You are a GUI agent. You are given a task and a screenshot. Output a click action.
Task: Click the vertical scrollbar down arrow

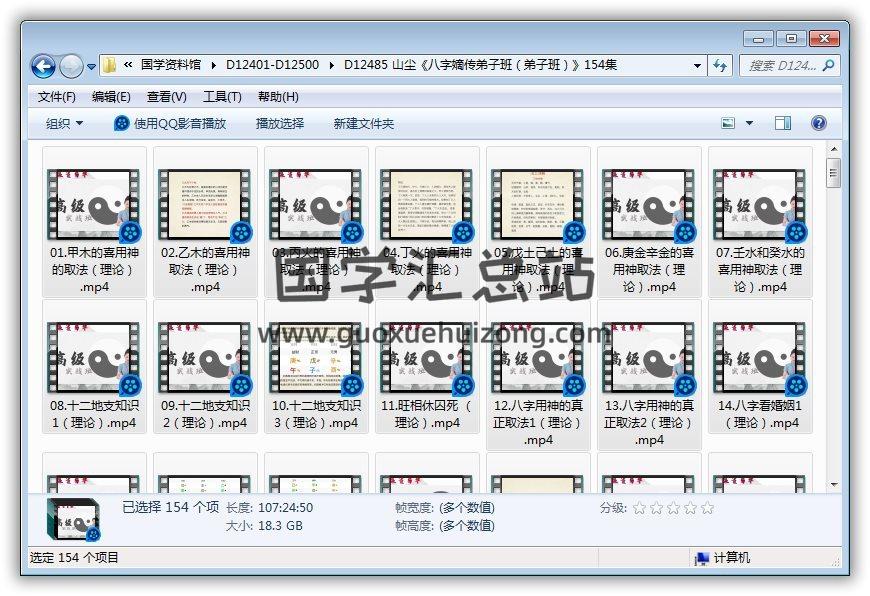click(x=833, y=484)
